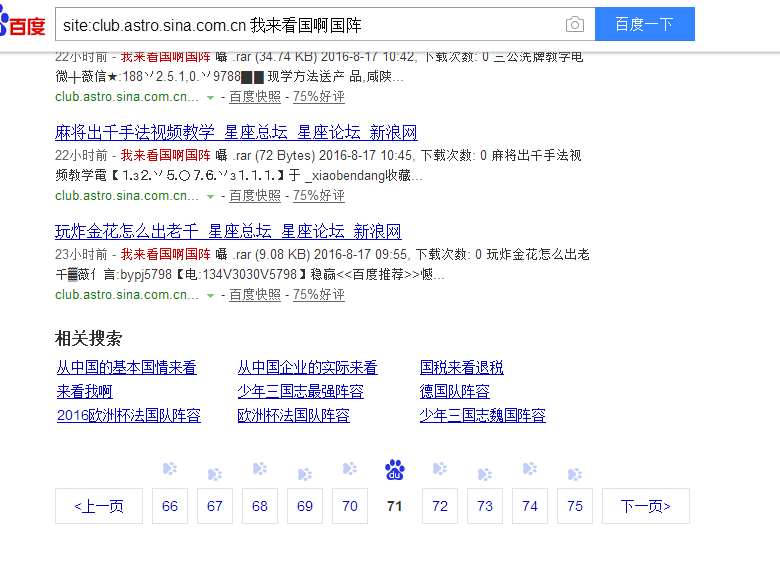Click the blue paw icon above page 71

click(395, 469)
